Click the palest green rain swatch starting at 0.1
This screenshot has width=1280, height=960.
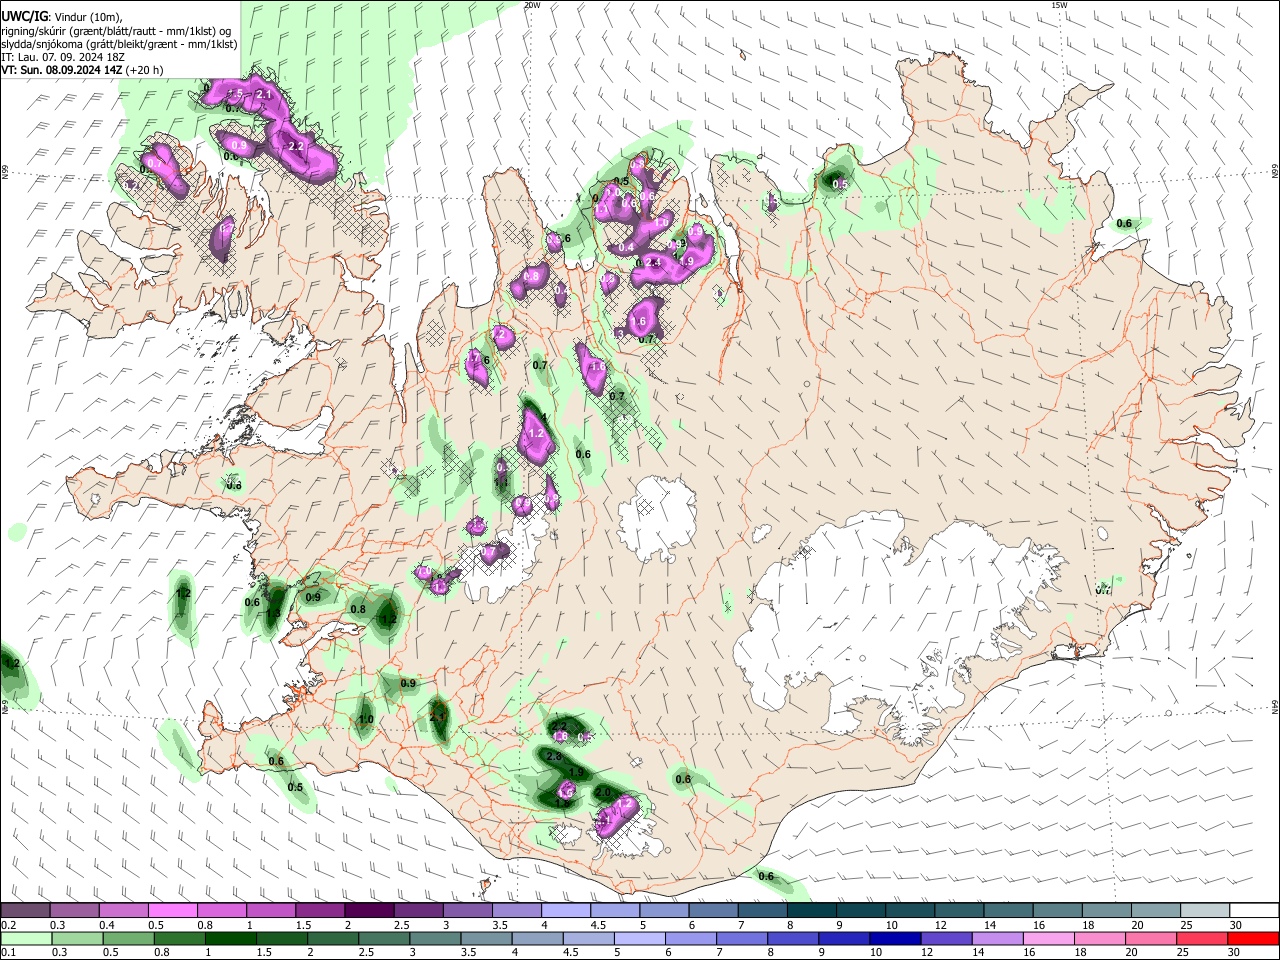(25, 938)
